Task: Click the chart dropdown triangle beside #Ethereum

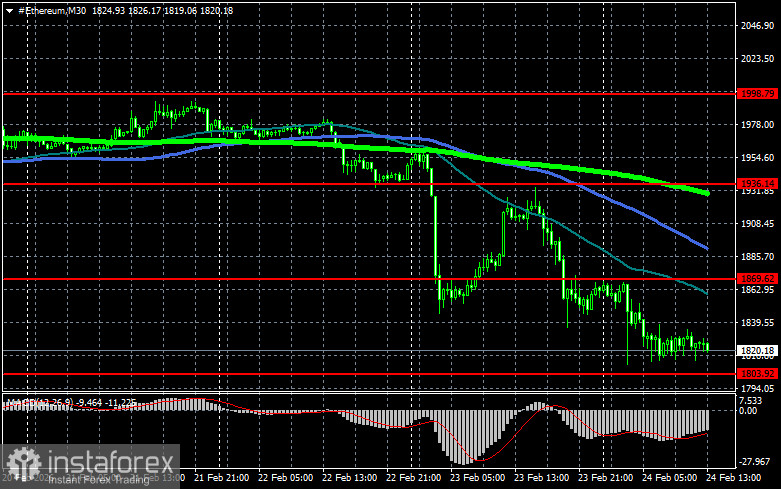Action: pyautogui.click(x=9, y=10)
